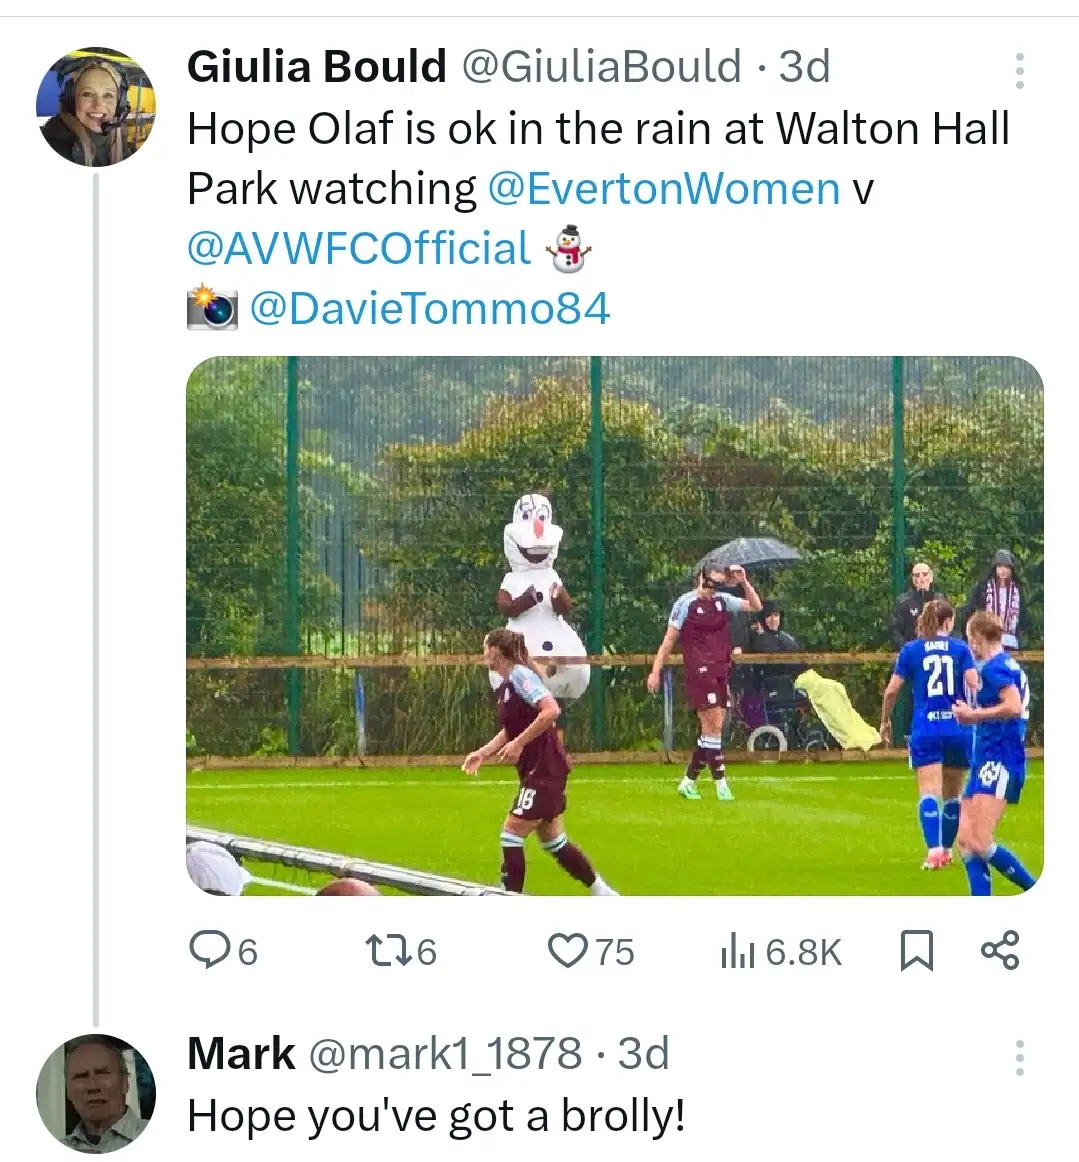Open Giulia Bould's profile picture
Viewport: 1079px width, 1162px height.
pos(95,106)
